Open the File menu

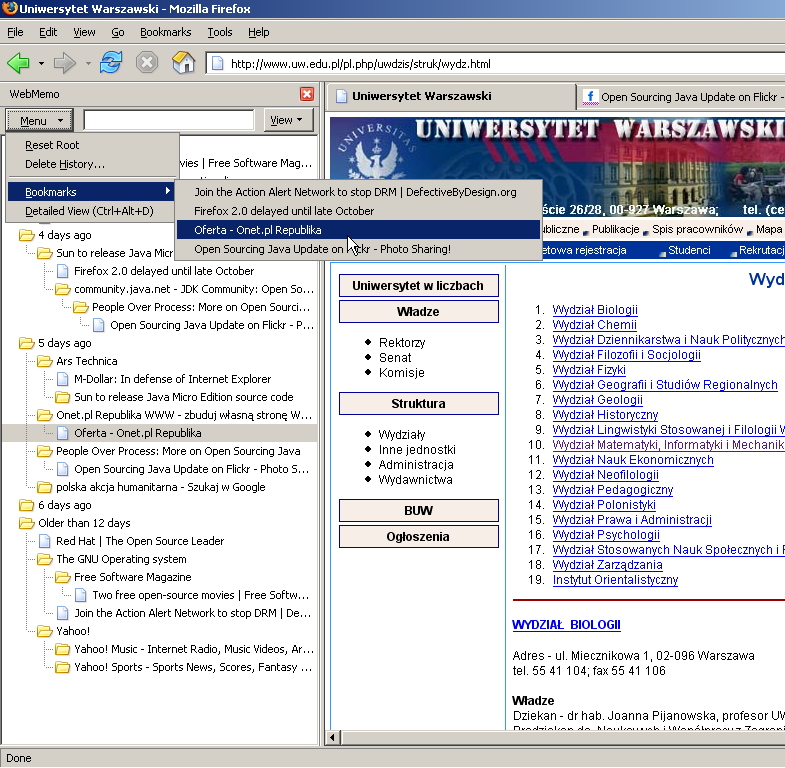(15, 32)
